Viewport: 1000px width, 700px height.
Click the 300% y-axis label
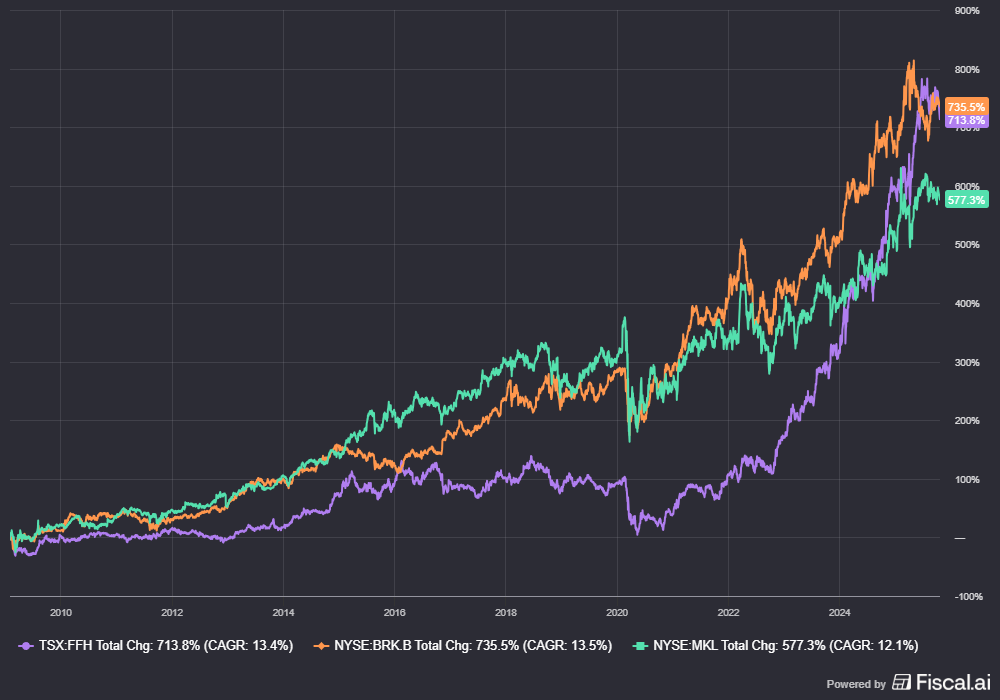(967, 362)
